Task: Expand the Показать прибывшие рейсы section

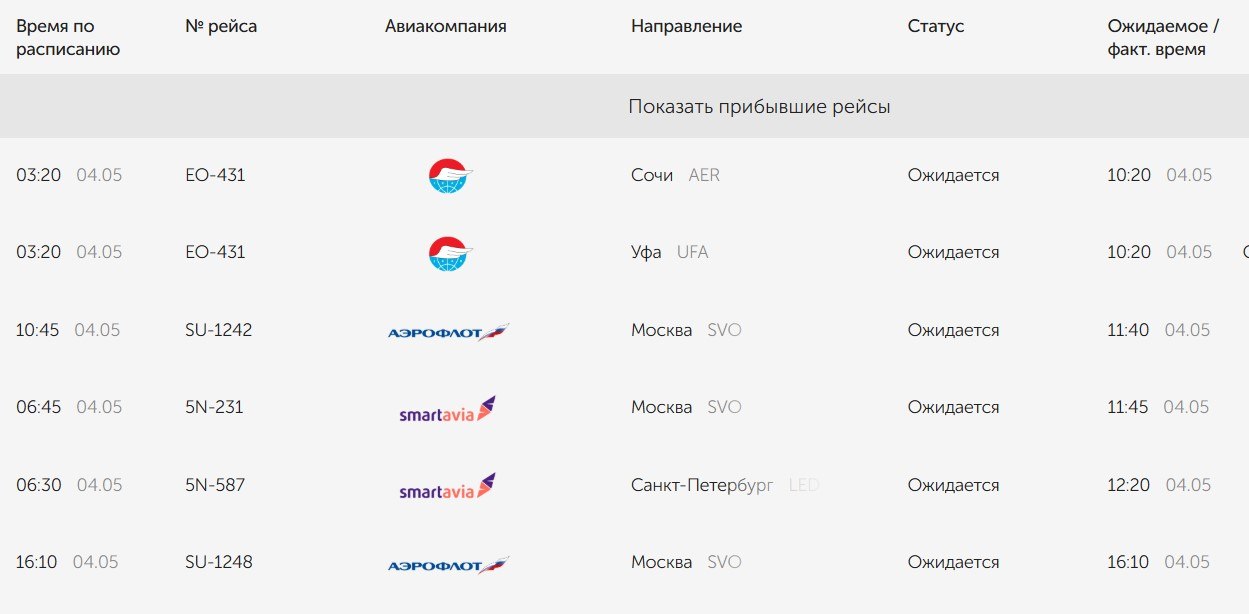Action: tap(759, 106)
